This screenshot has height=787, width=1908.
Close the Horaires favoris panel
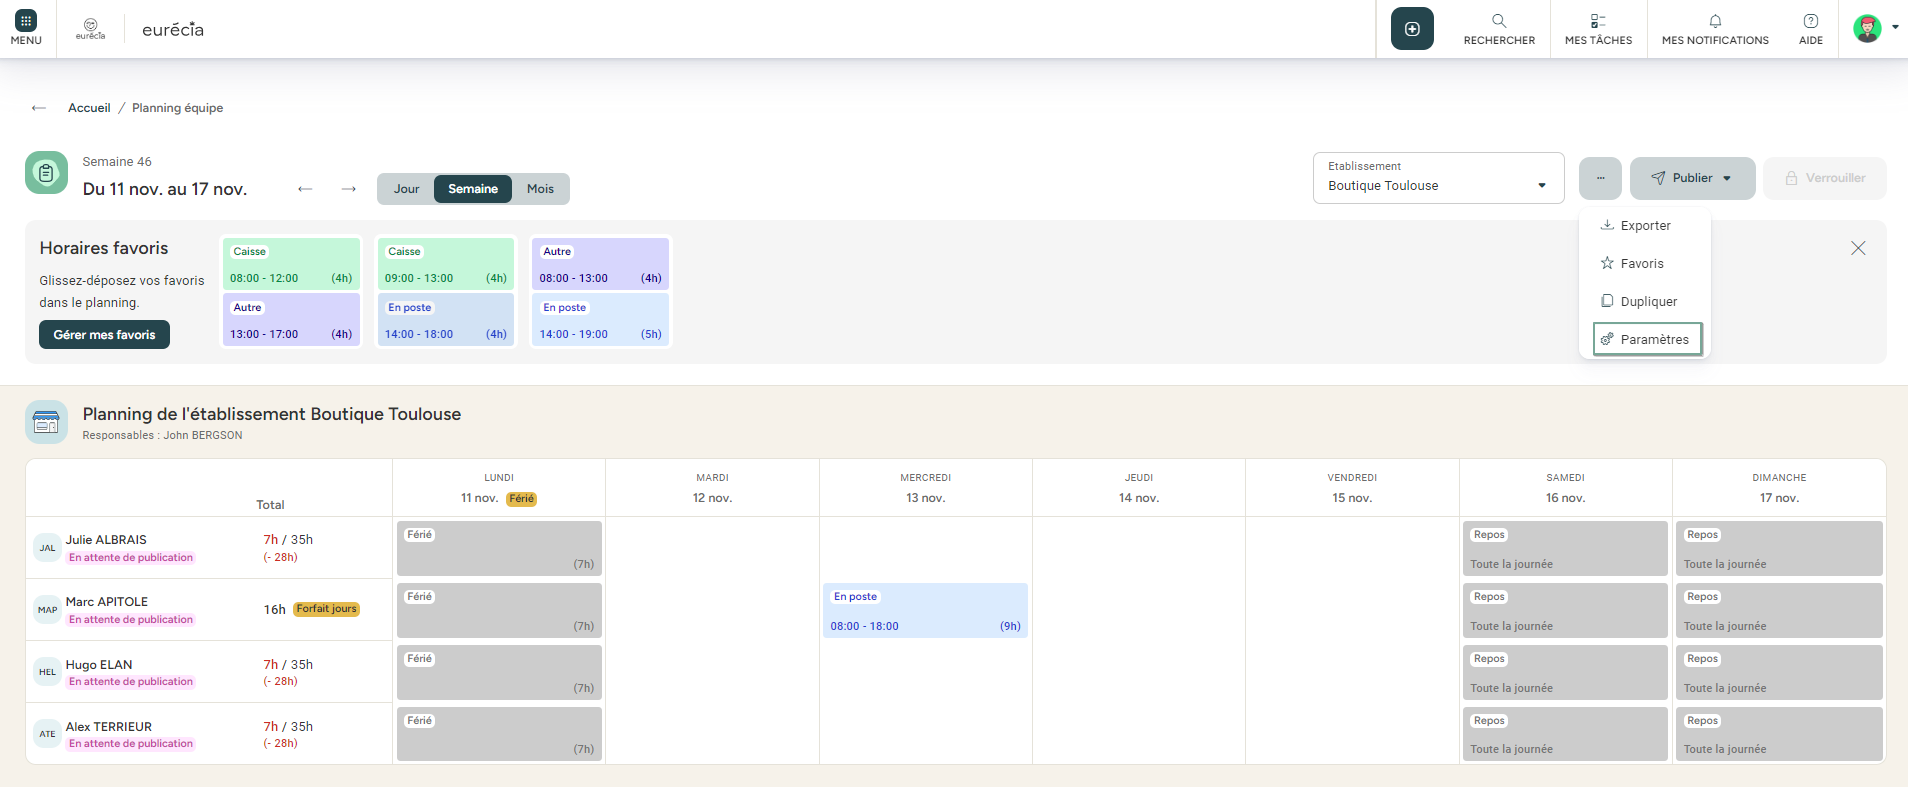click(1857, 248)
